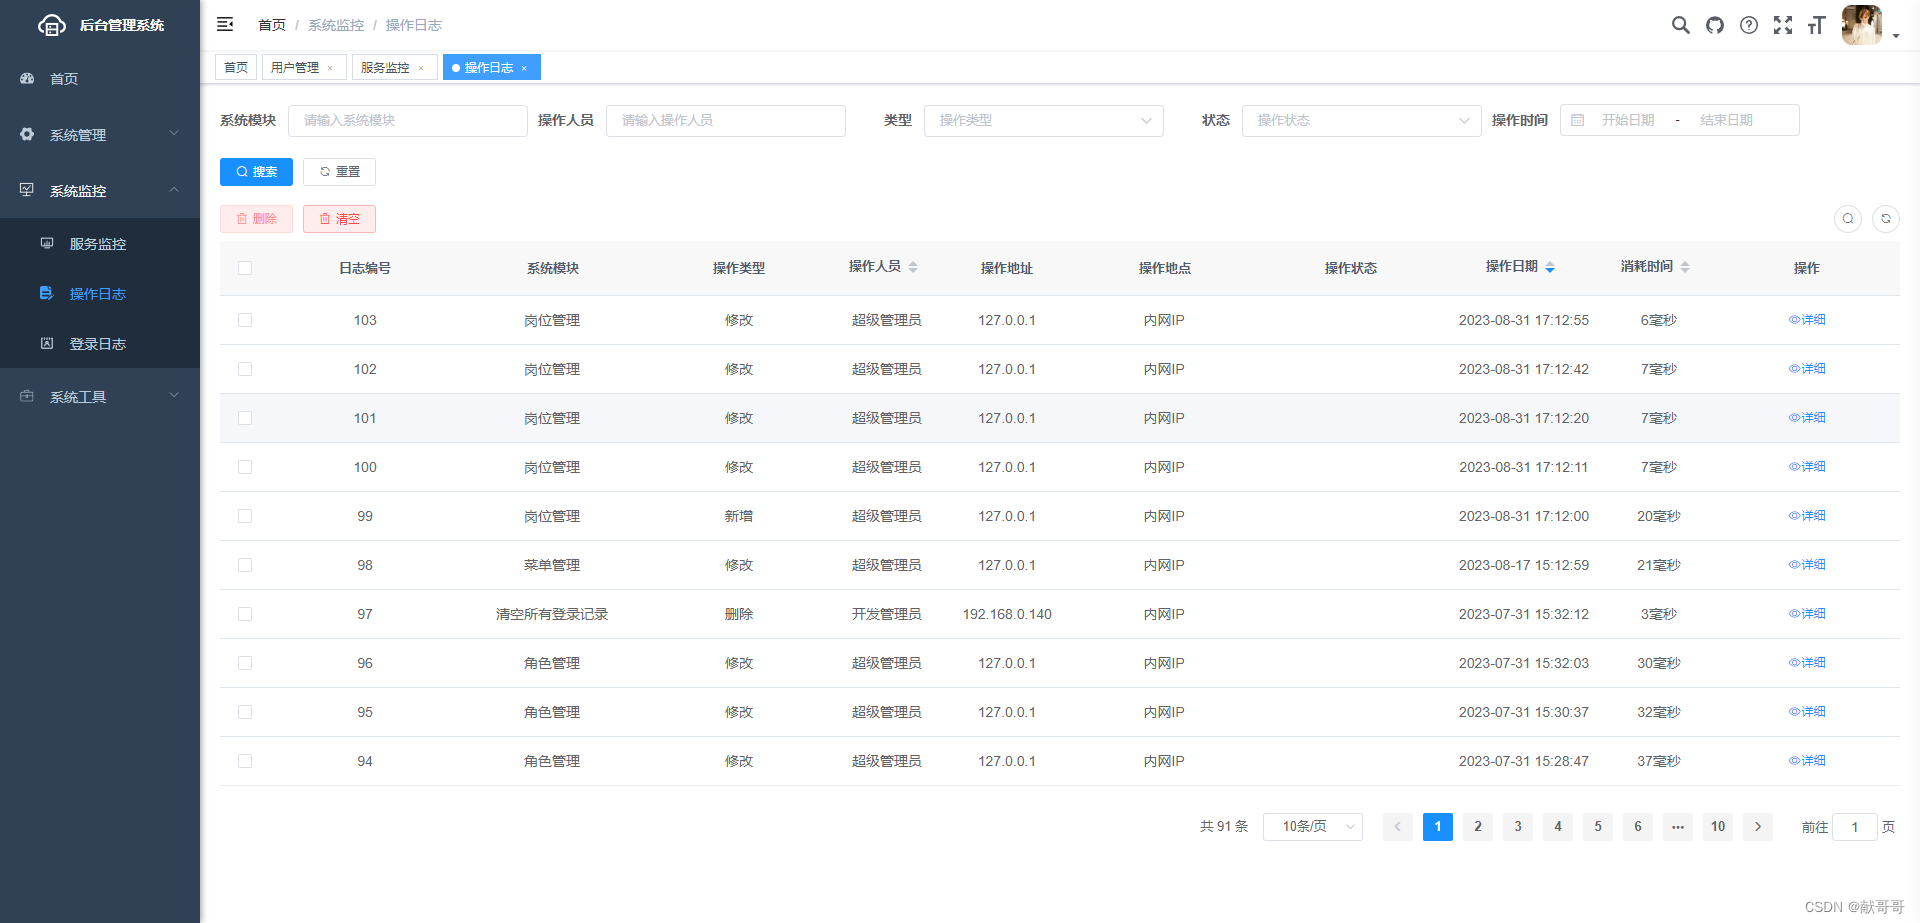This screenshot has height=923, width=1920.
Task: Open 详细 link for log 99
Action: pyautogui.click(x=1807, y=515)
